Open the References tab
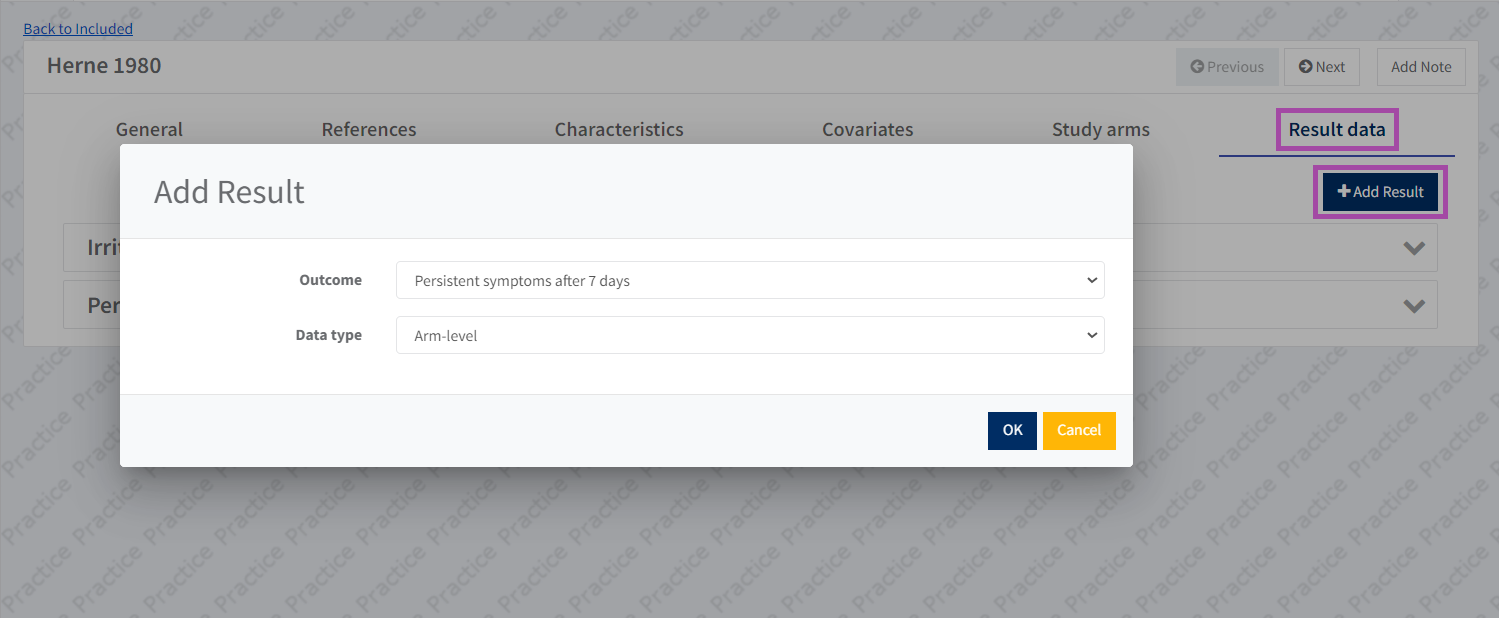Viewport: 1499px width, 618px height. tap(369, 130)
